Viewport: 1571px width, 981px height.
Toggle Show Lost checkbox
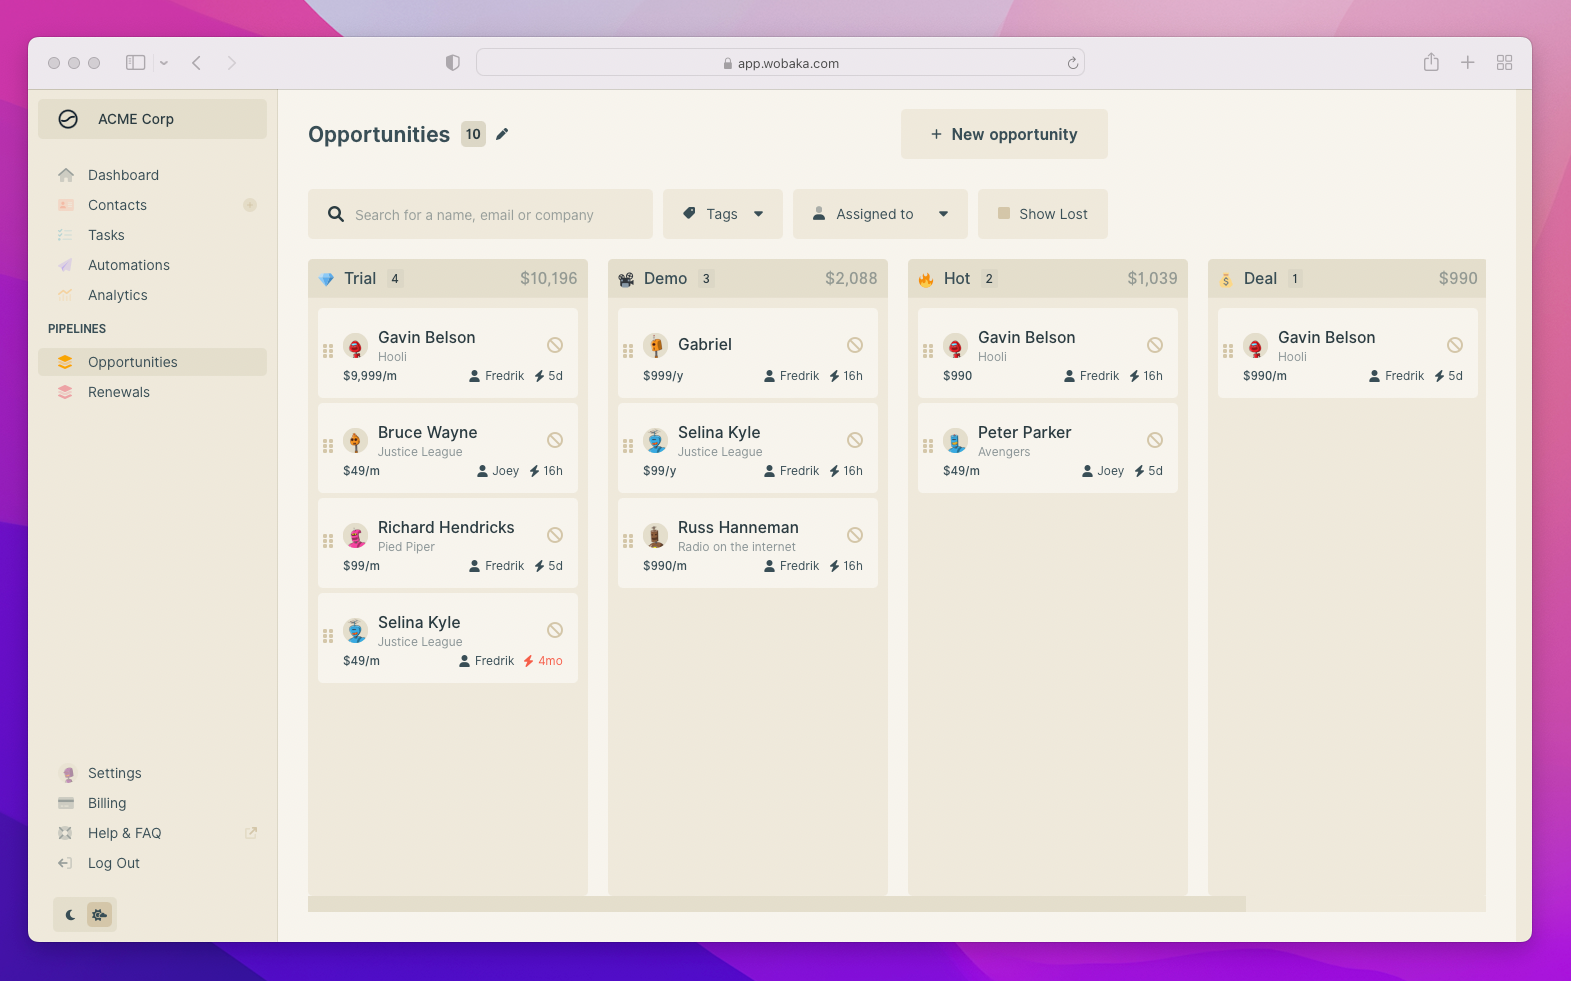[1003, 213]
